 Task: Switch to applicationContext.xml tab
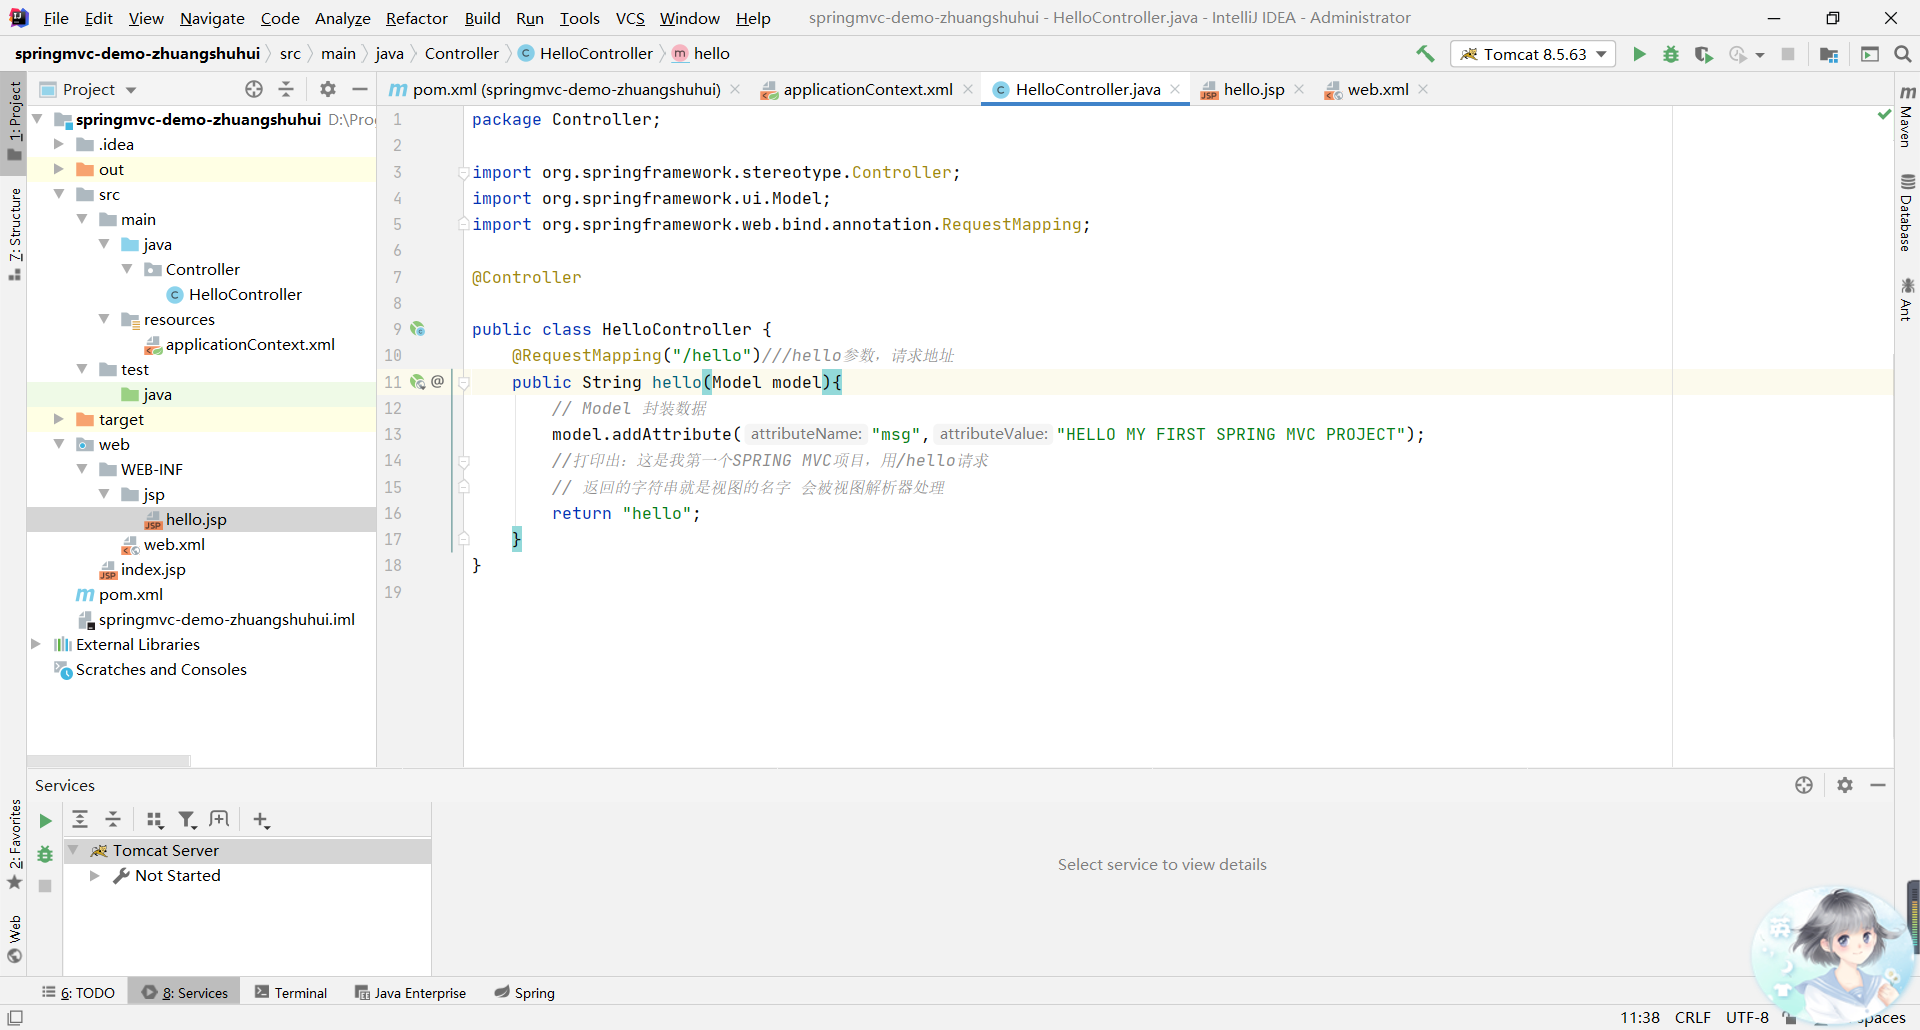tap(867, 89)
